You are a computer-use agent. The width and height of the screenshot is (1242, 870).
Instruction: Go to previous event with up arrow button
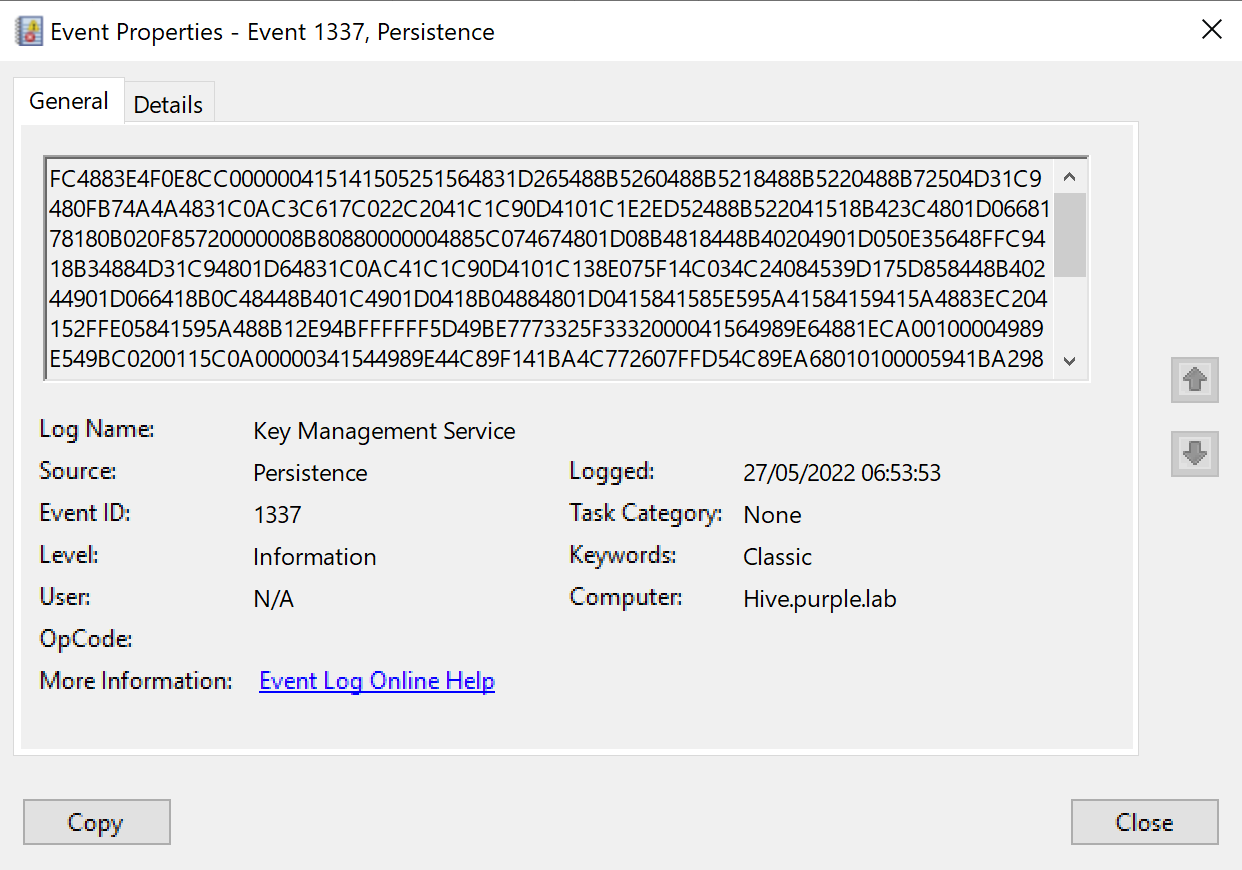click(x=1194, y=380)
